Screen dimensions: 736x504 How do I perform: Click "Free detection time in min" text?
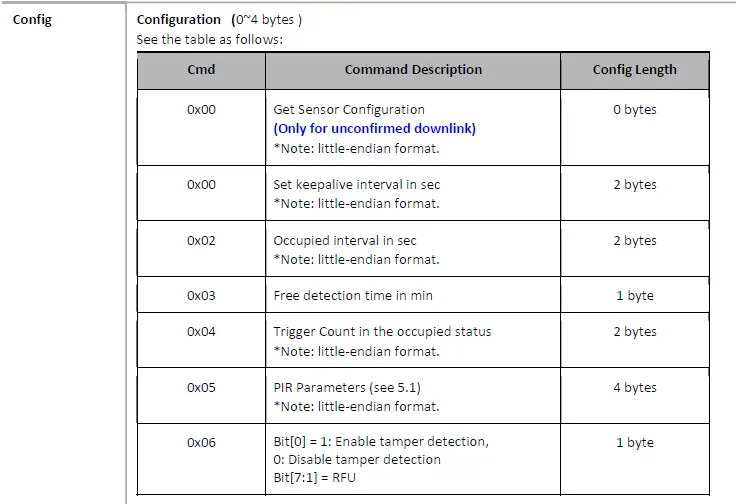(353, 296)
